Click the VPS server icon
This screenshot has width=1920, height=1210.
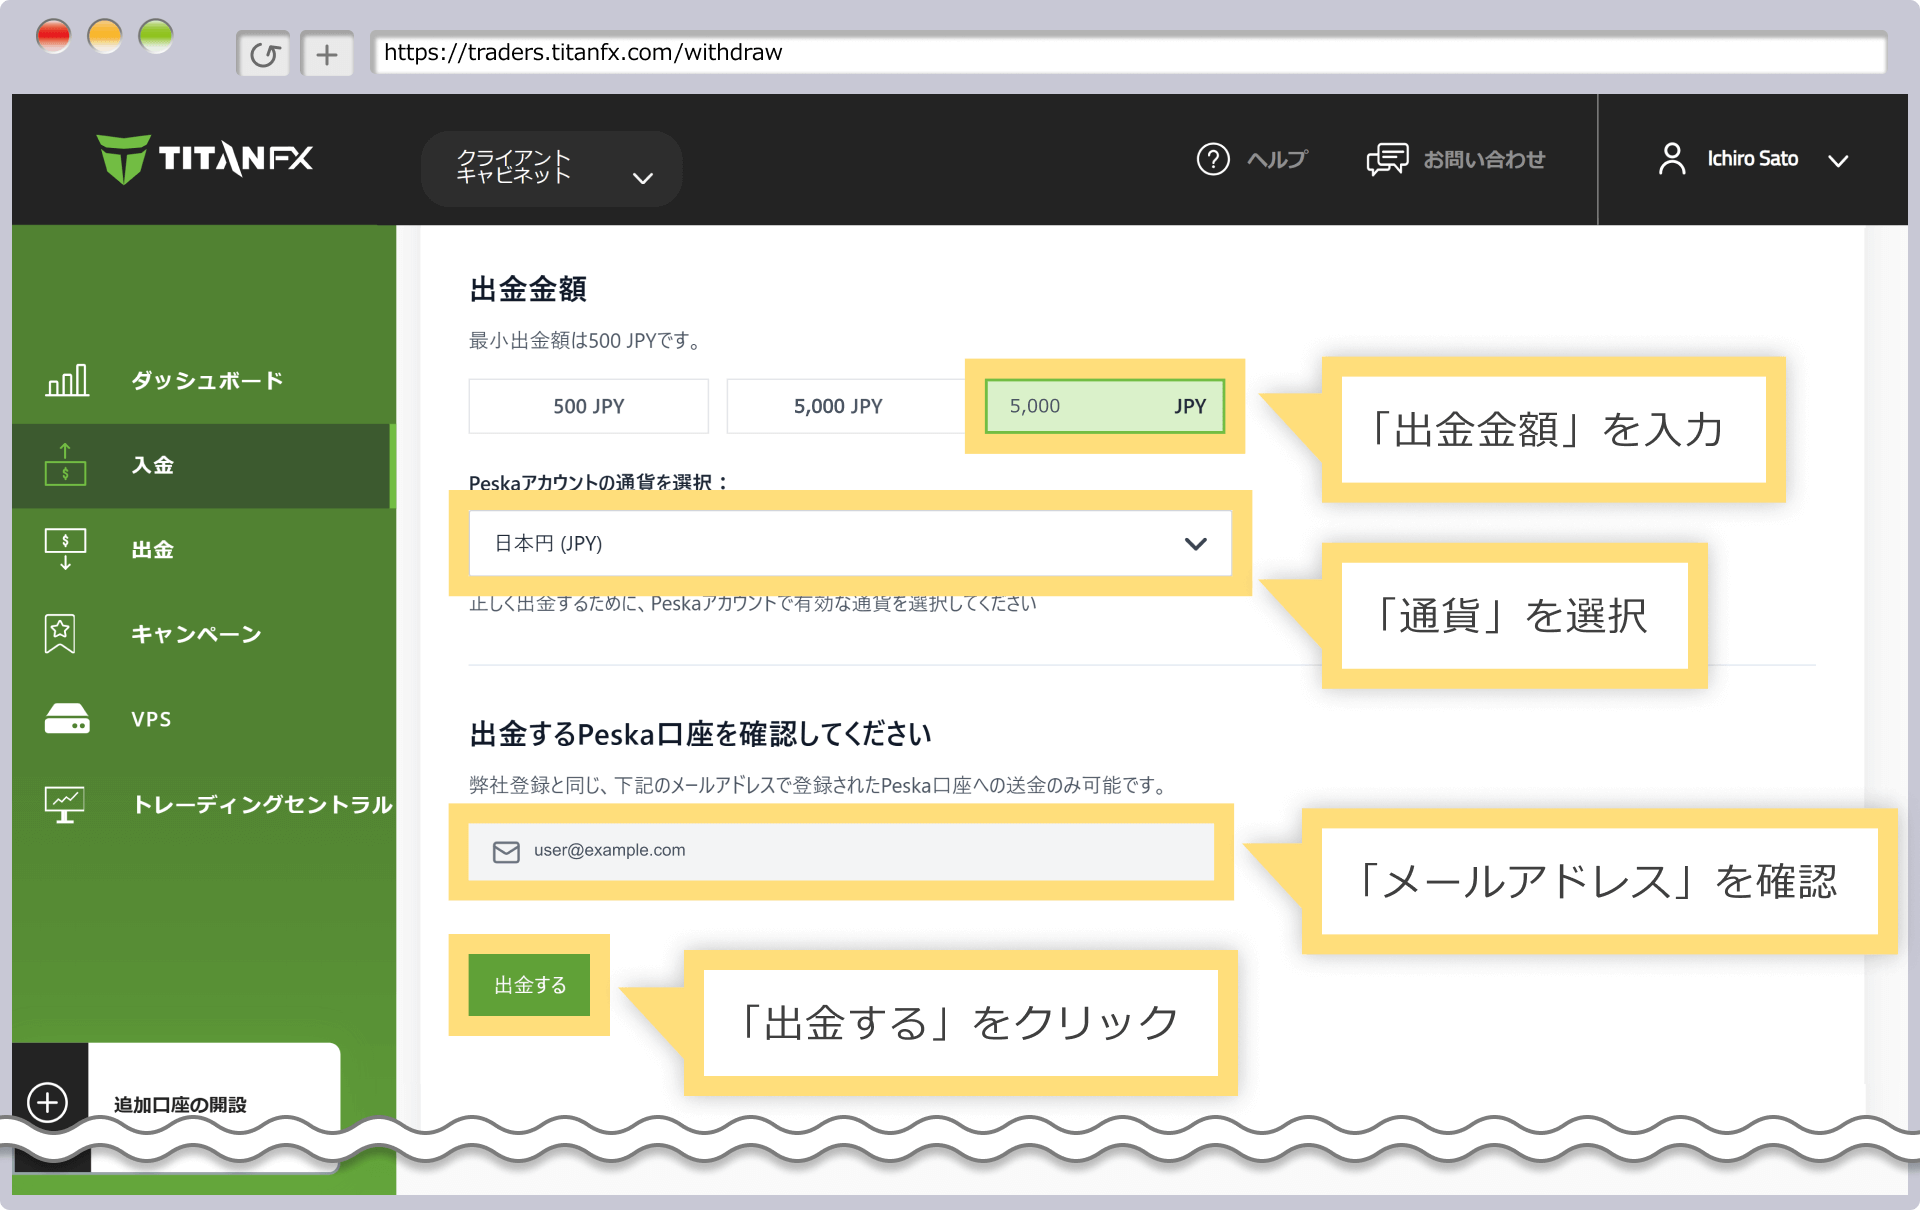67,719
